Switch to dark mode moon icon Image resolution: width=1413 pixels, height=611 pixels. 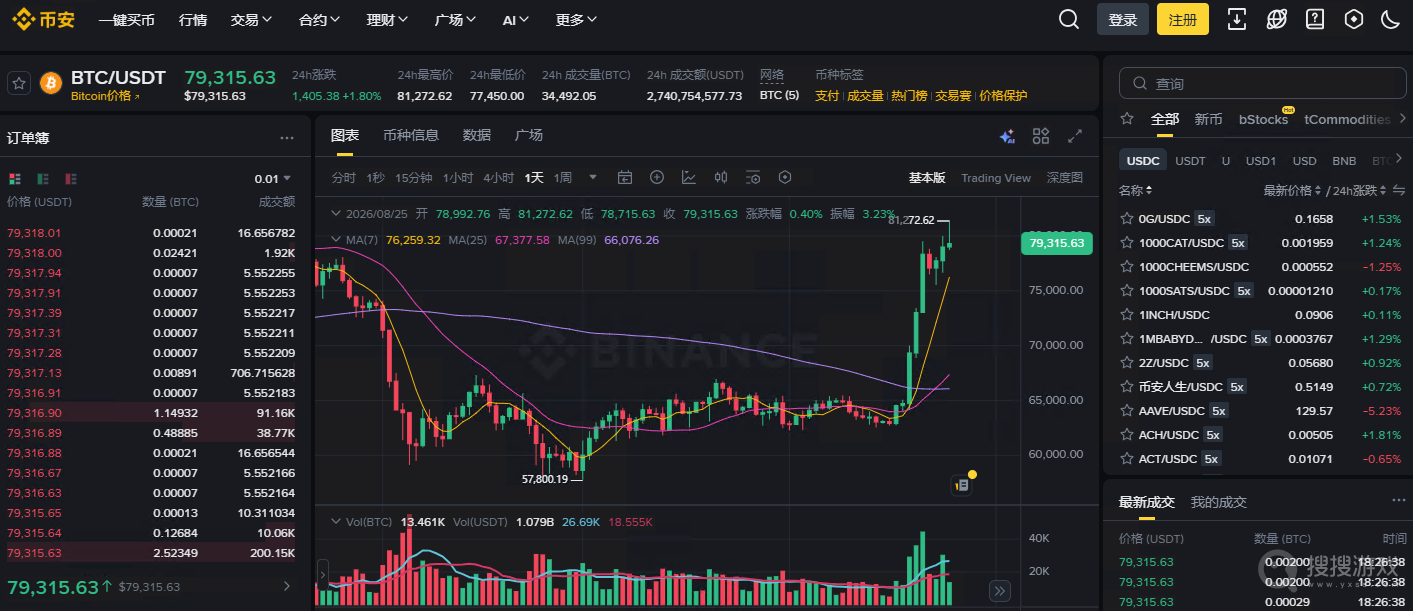1390,19
